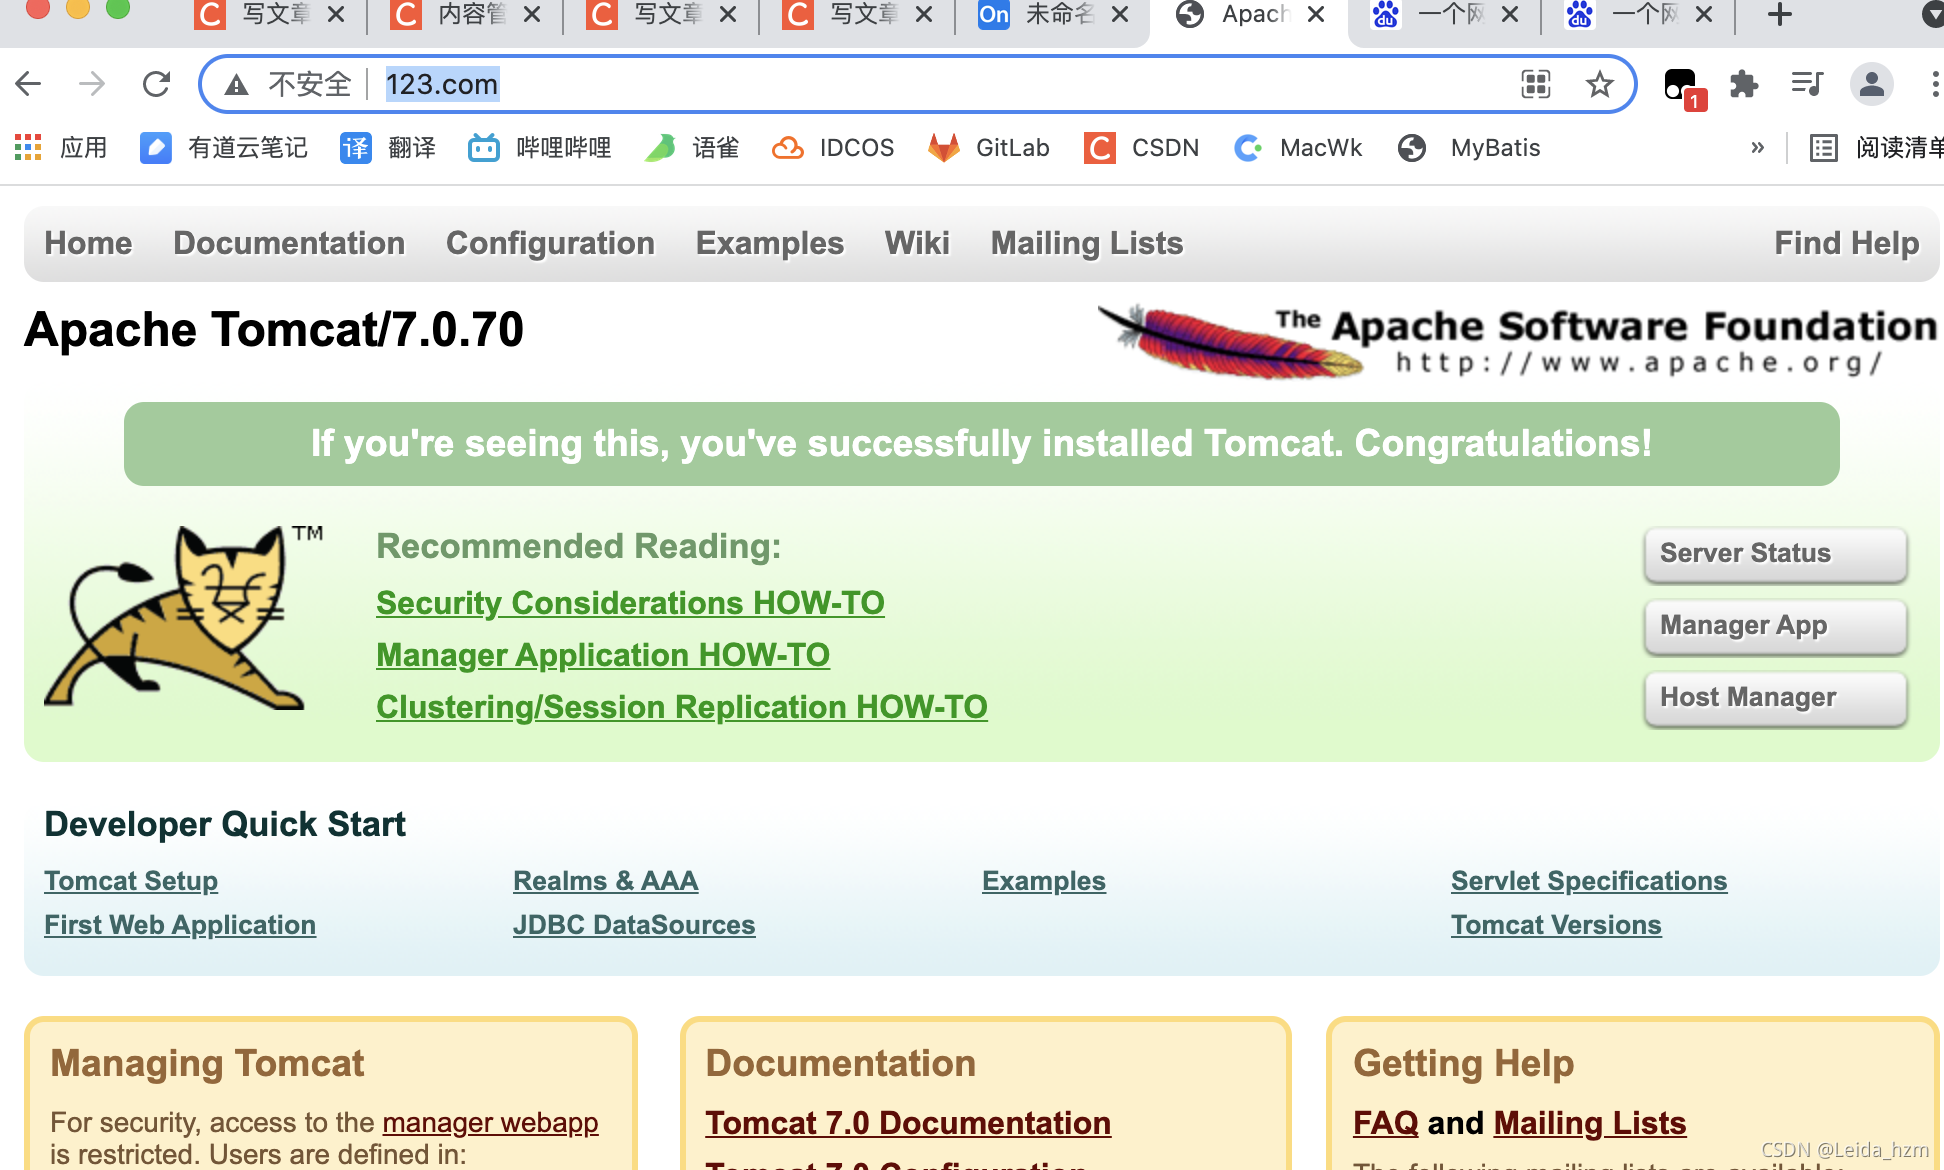The image size is (1944, 1170).
Task: Open the 阅读清单 reading list
Action: (x=1877, y=148)
